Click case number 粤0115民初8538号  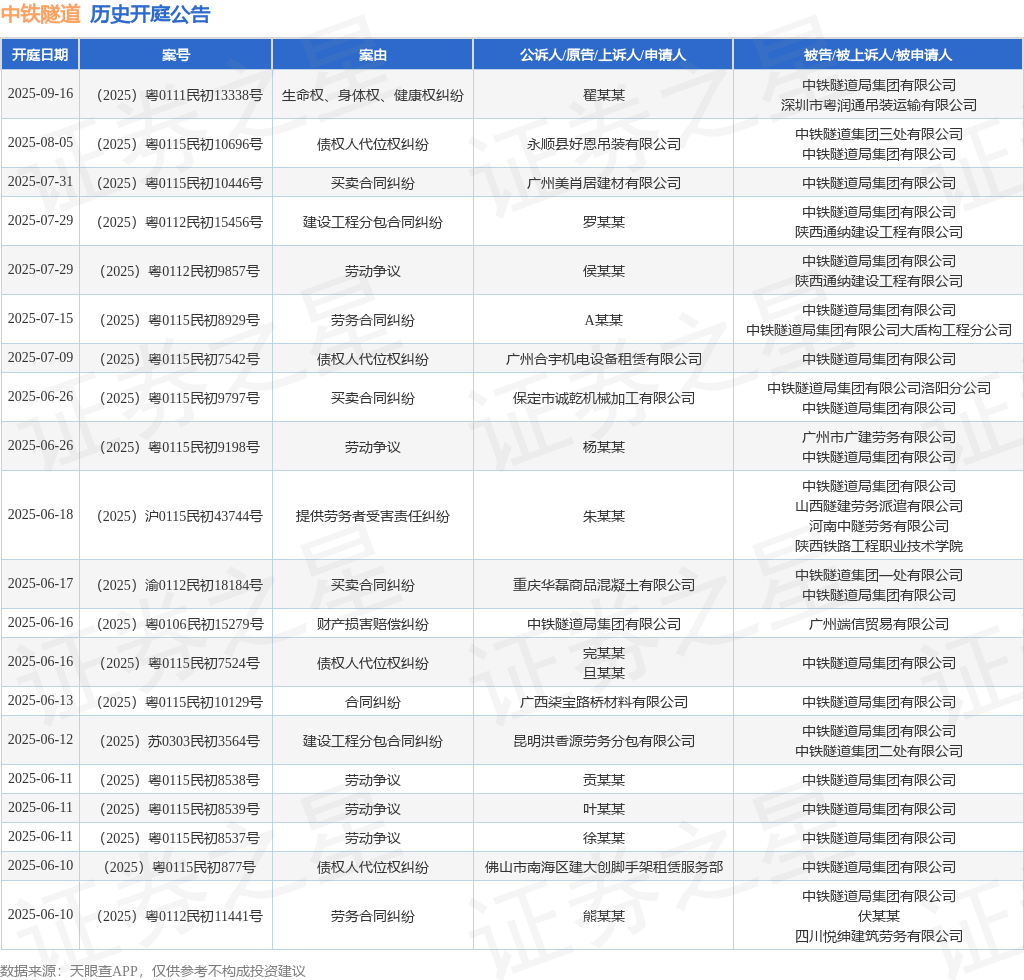180,780
